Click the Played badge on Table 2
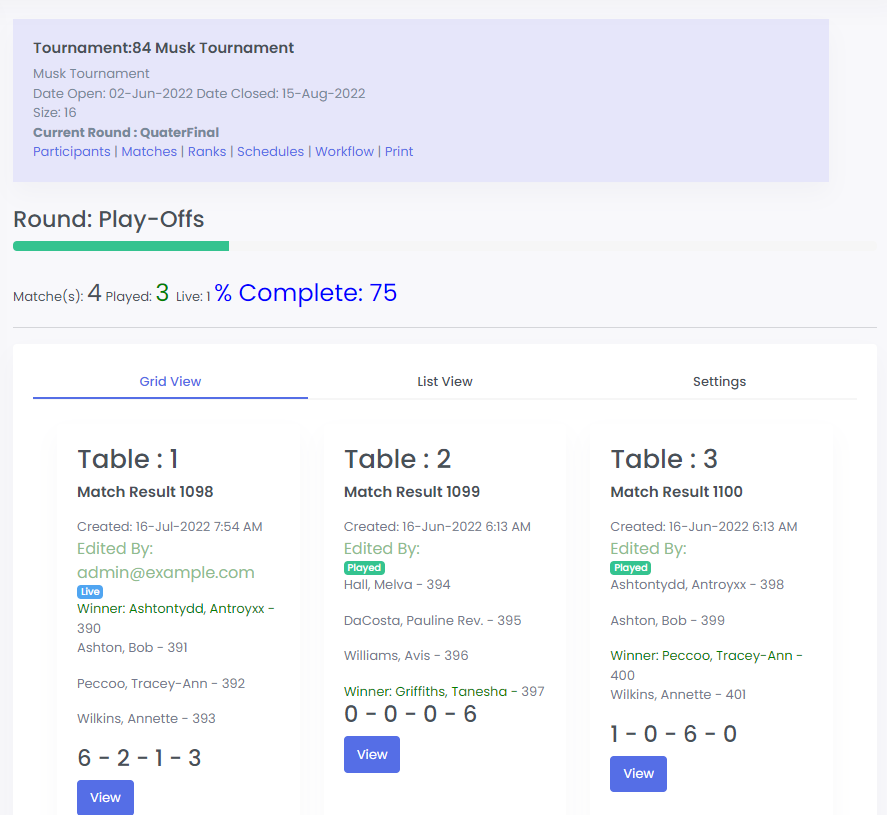Viewport: 887px width, 815px height. pos(365,568)
